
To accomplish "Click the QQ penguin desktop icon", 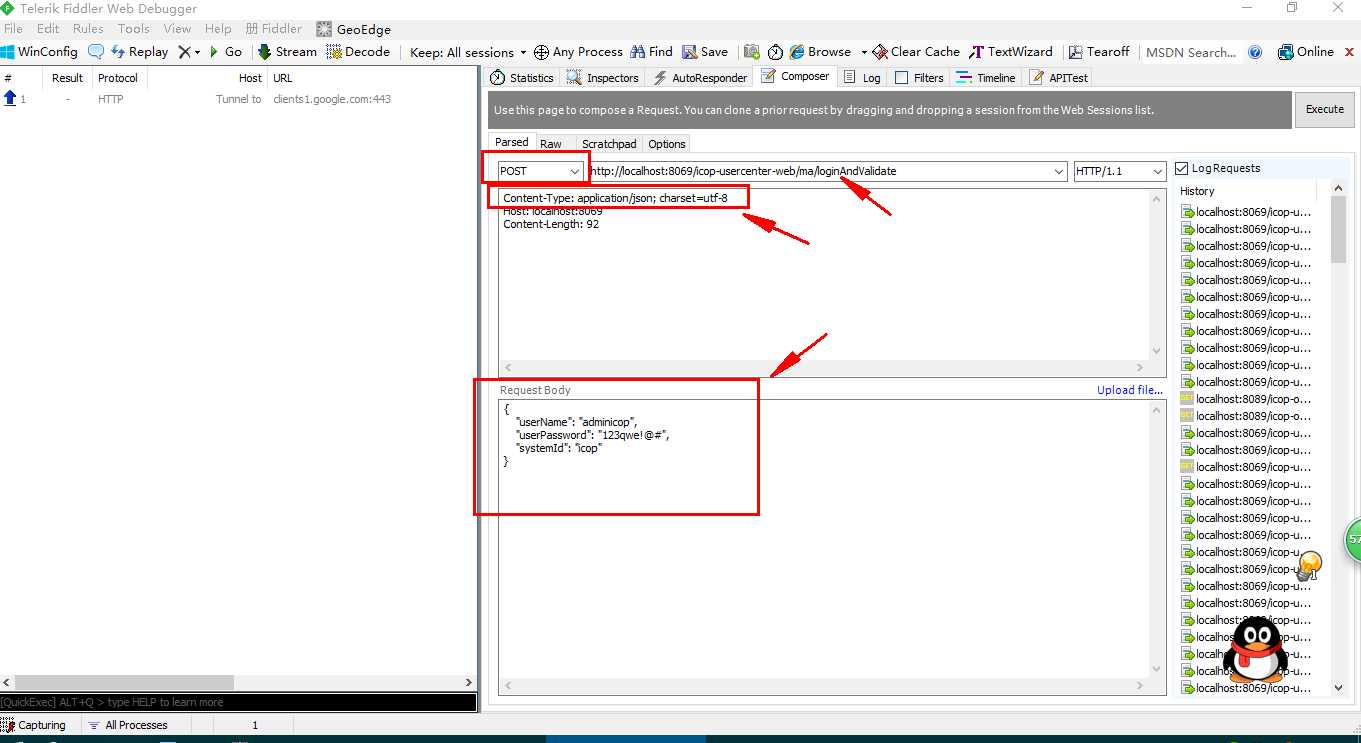I will point(1257,649).
